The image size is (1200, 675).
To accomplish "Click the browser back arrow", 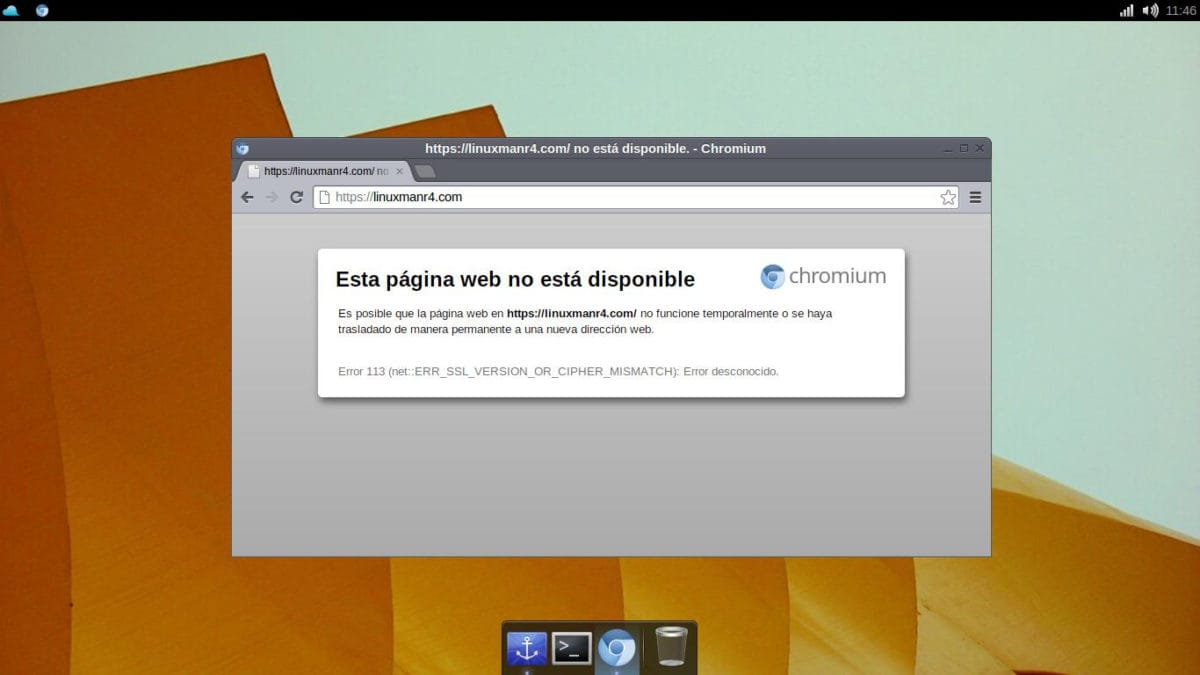I will [247, 197].
